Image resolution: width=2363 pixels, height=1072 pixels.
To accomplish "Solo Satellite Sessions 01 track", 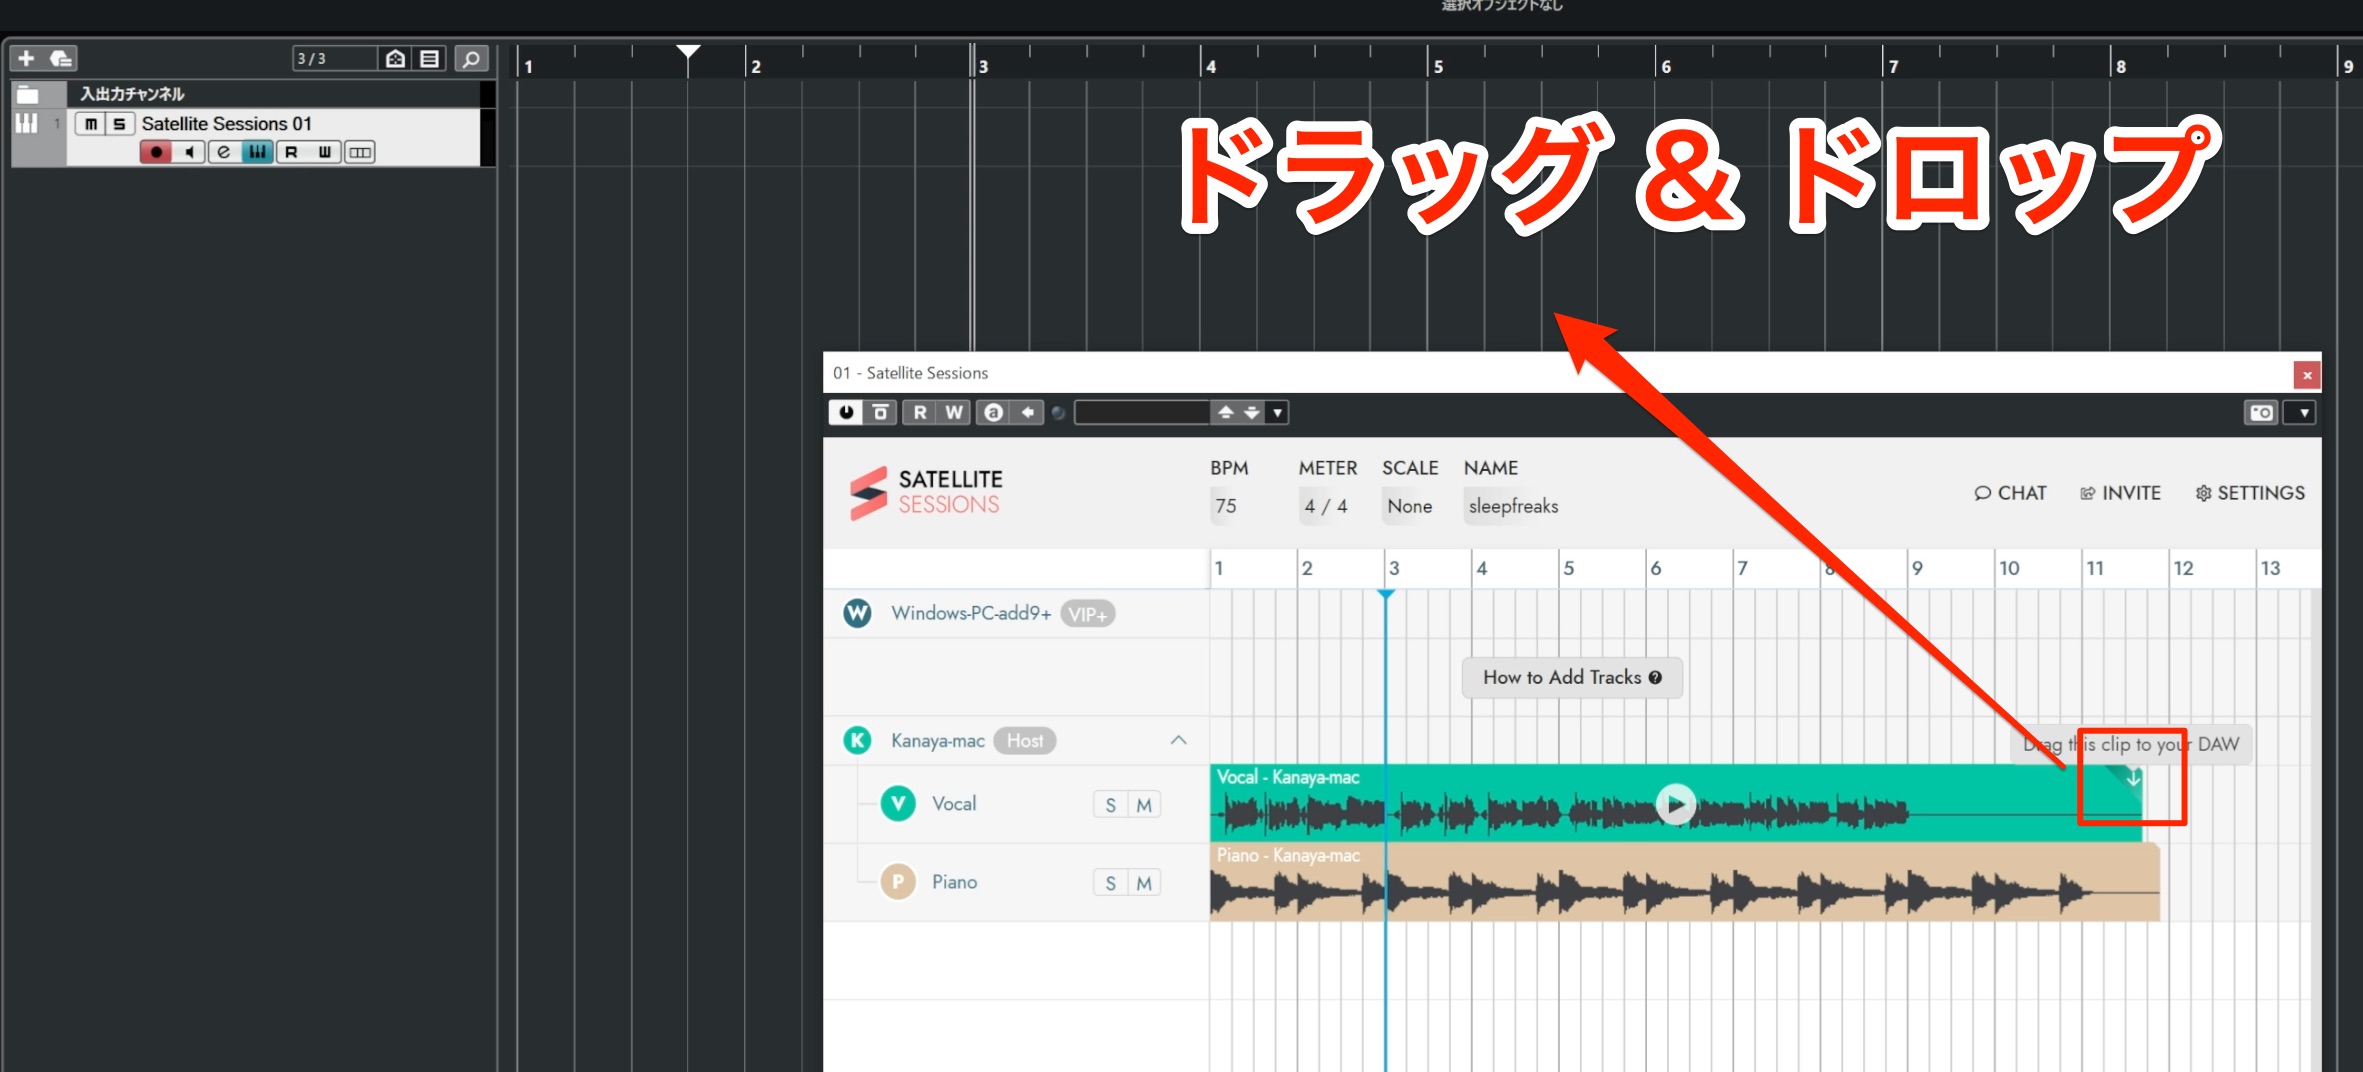I will 119,124.
